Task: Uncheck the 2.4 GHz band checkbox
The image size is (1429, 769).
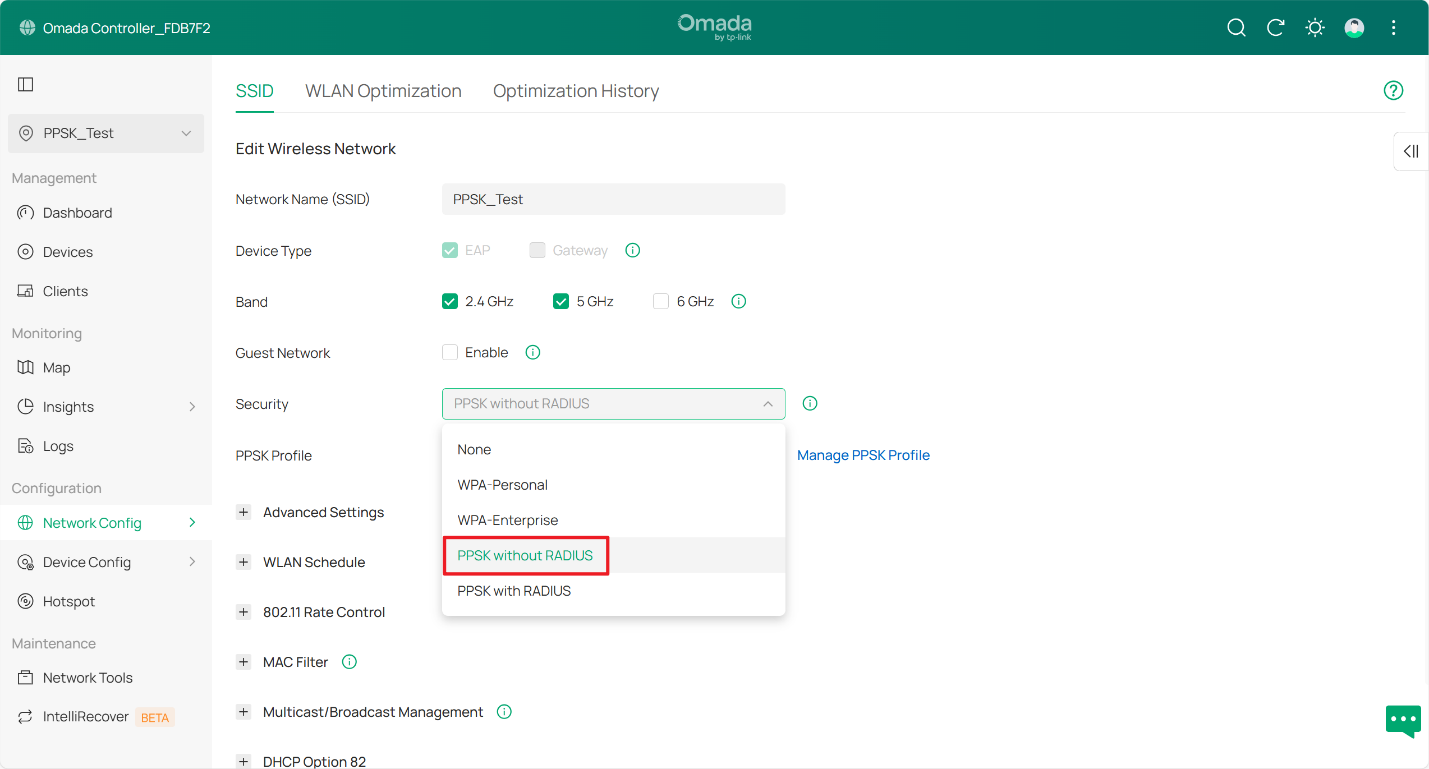Action: click(x=450, y=301)
